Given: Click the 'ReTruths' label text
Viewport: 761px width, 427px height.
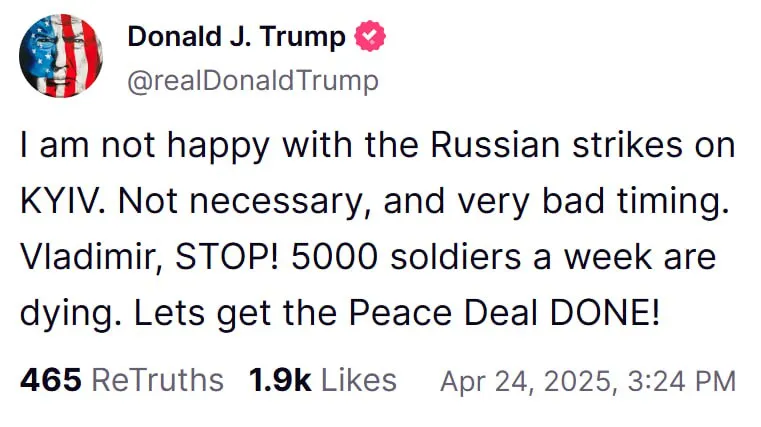Looking at the screenshot, I should (x=157, y=380).
